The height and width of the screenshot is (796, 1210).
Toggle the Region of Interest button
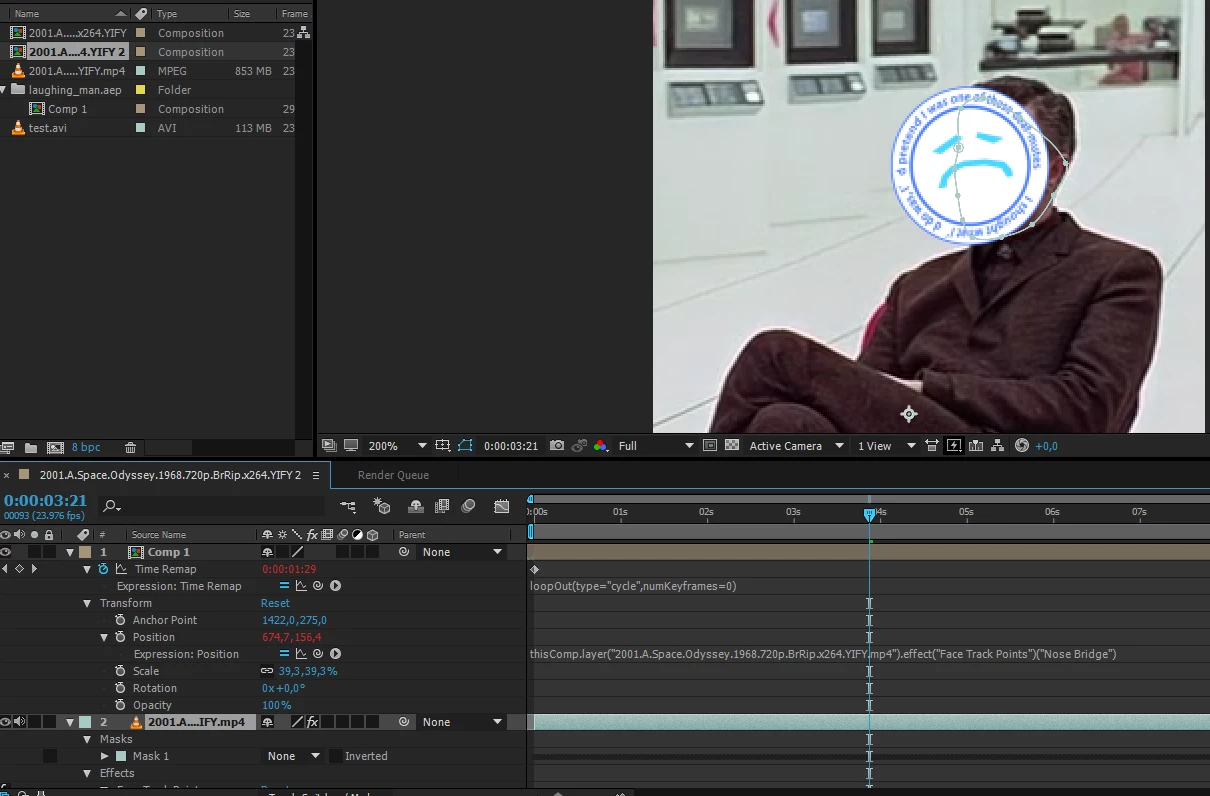click(x=710, y=446)
